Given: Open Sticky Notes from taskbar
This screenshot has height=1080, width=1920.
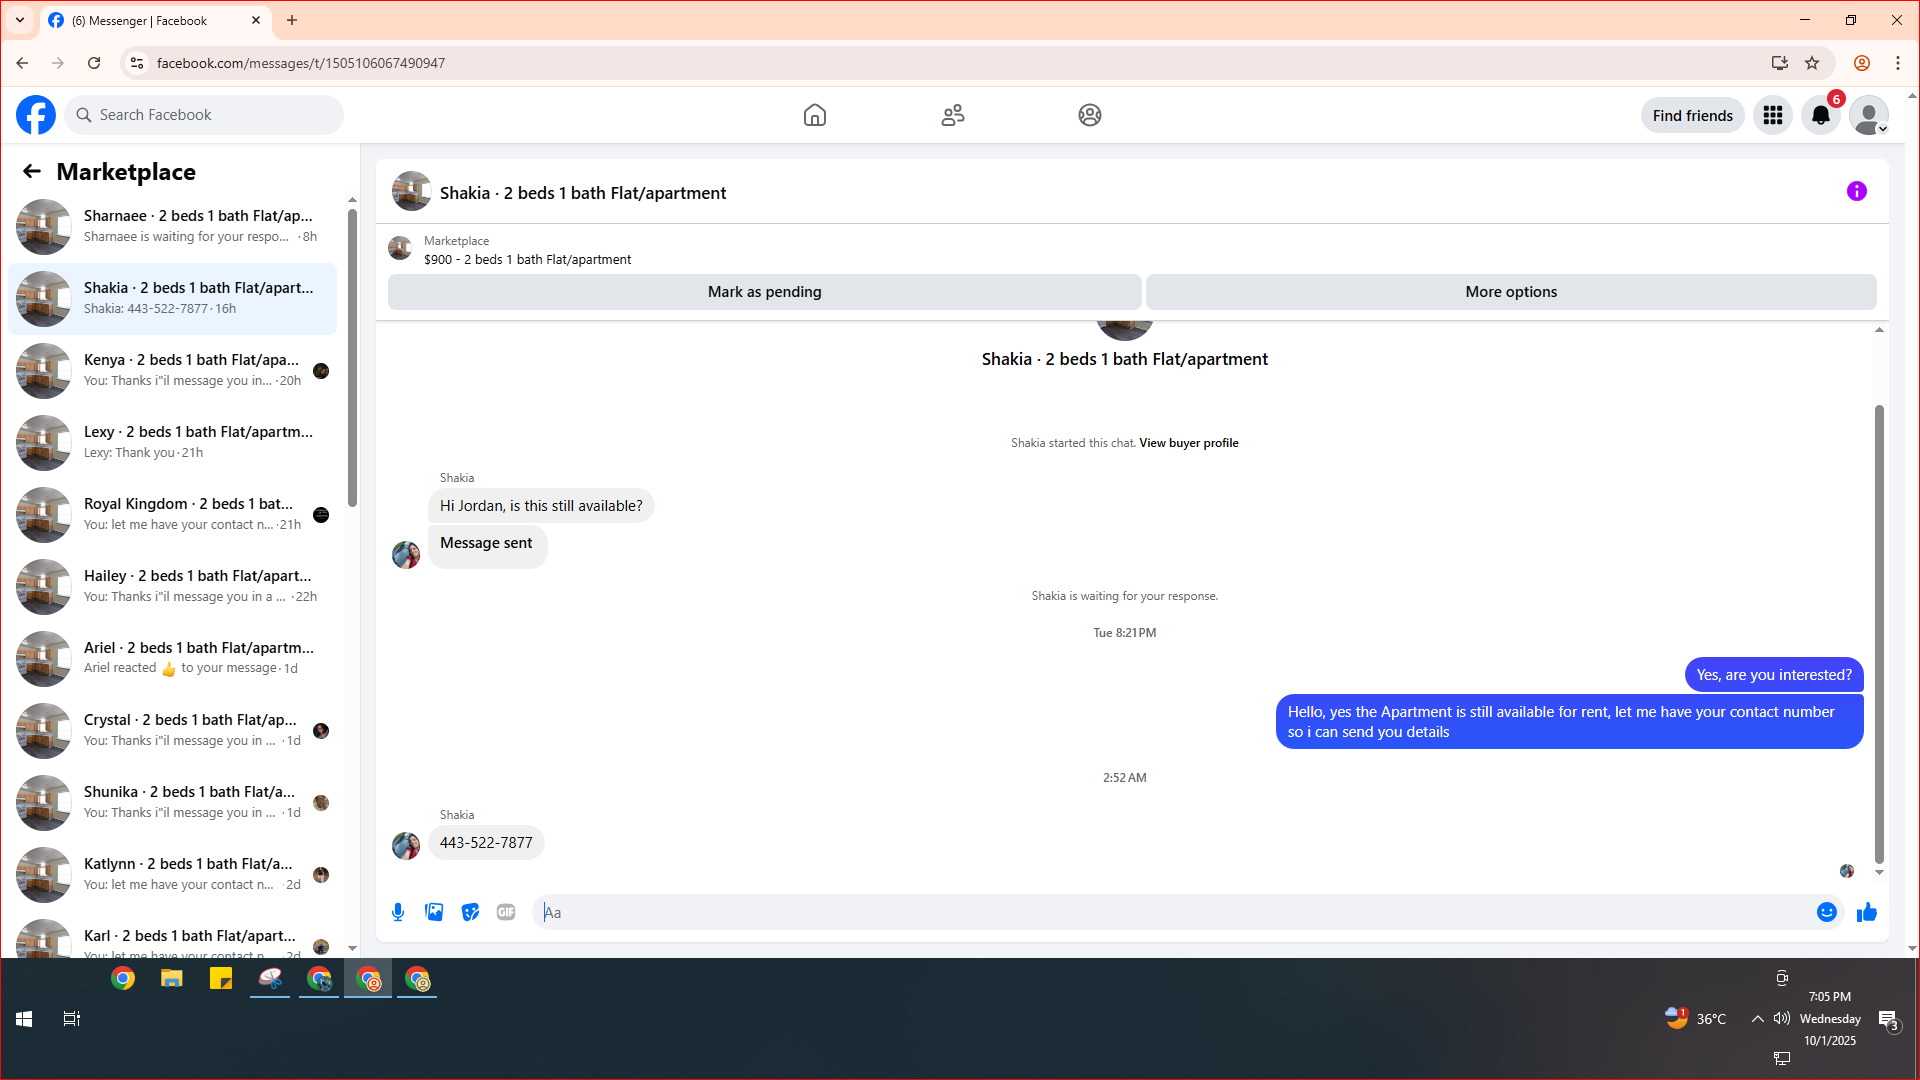Looking at the screenshot, I should pos(221,979).
